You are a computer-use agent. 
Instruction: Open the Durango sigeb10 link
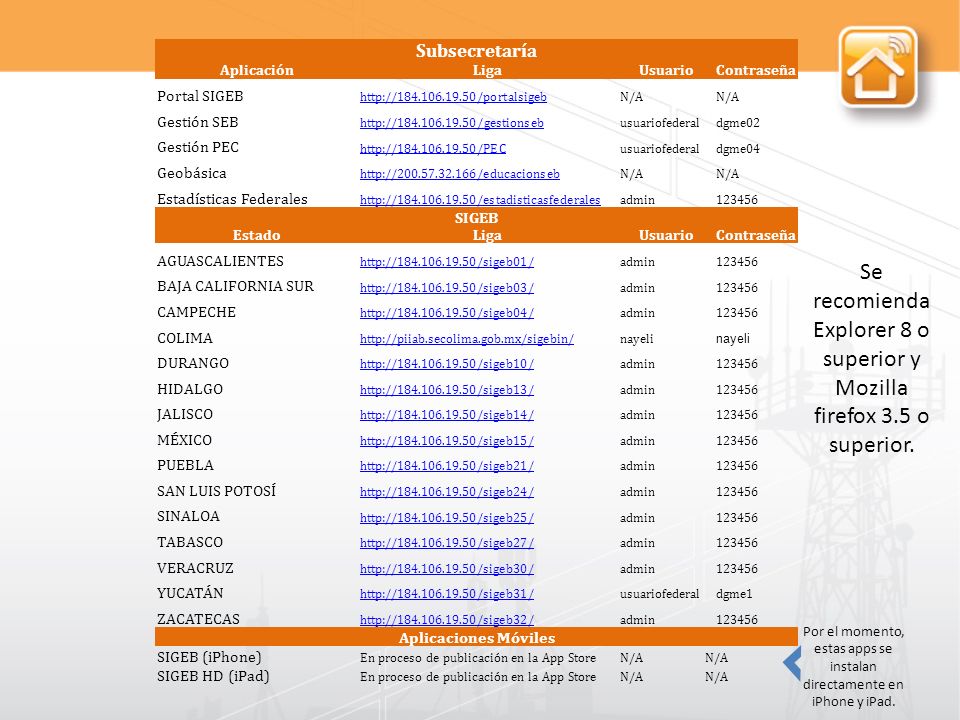[x=447, y=364]
